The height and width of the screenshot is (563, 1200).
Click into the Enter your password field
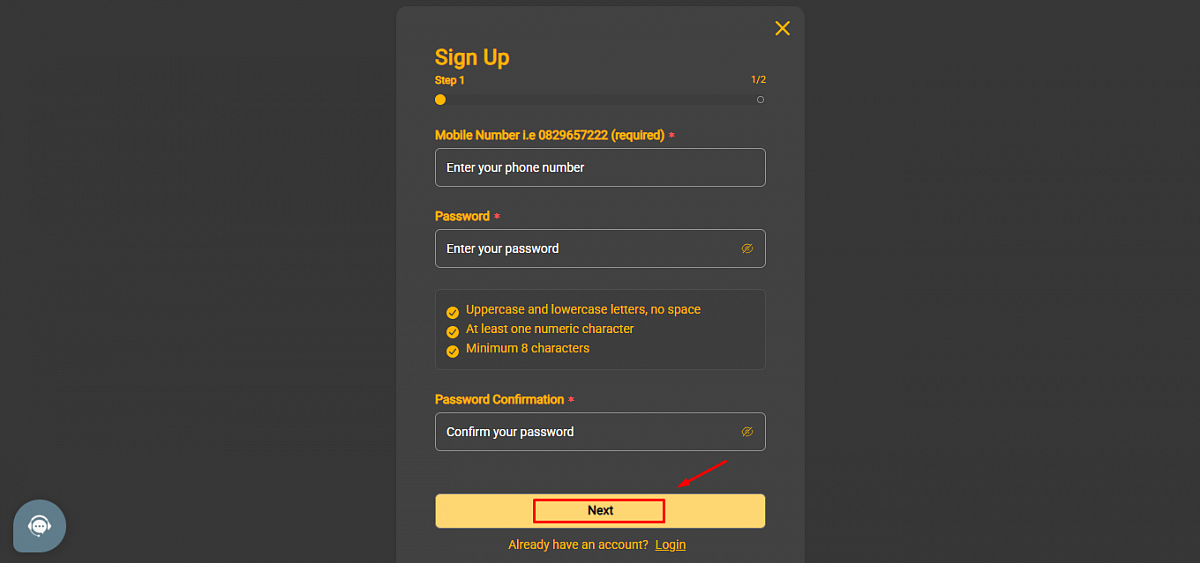585,249
